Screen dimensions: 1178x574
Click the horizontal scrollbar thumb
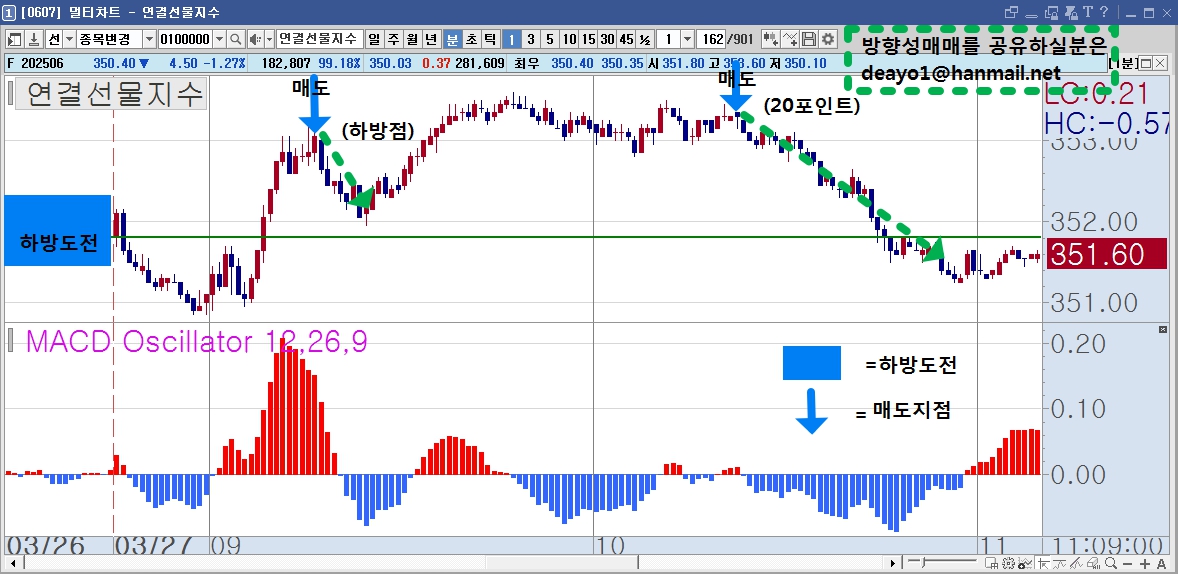[563, 563]
